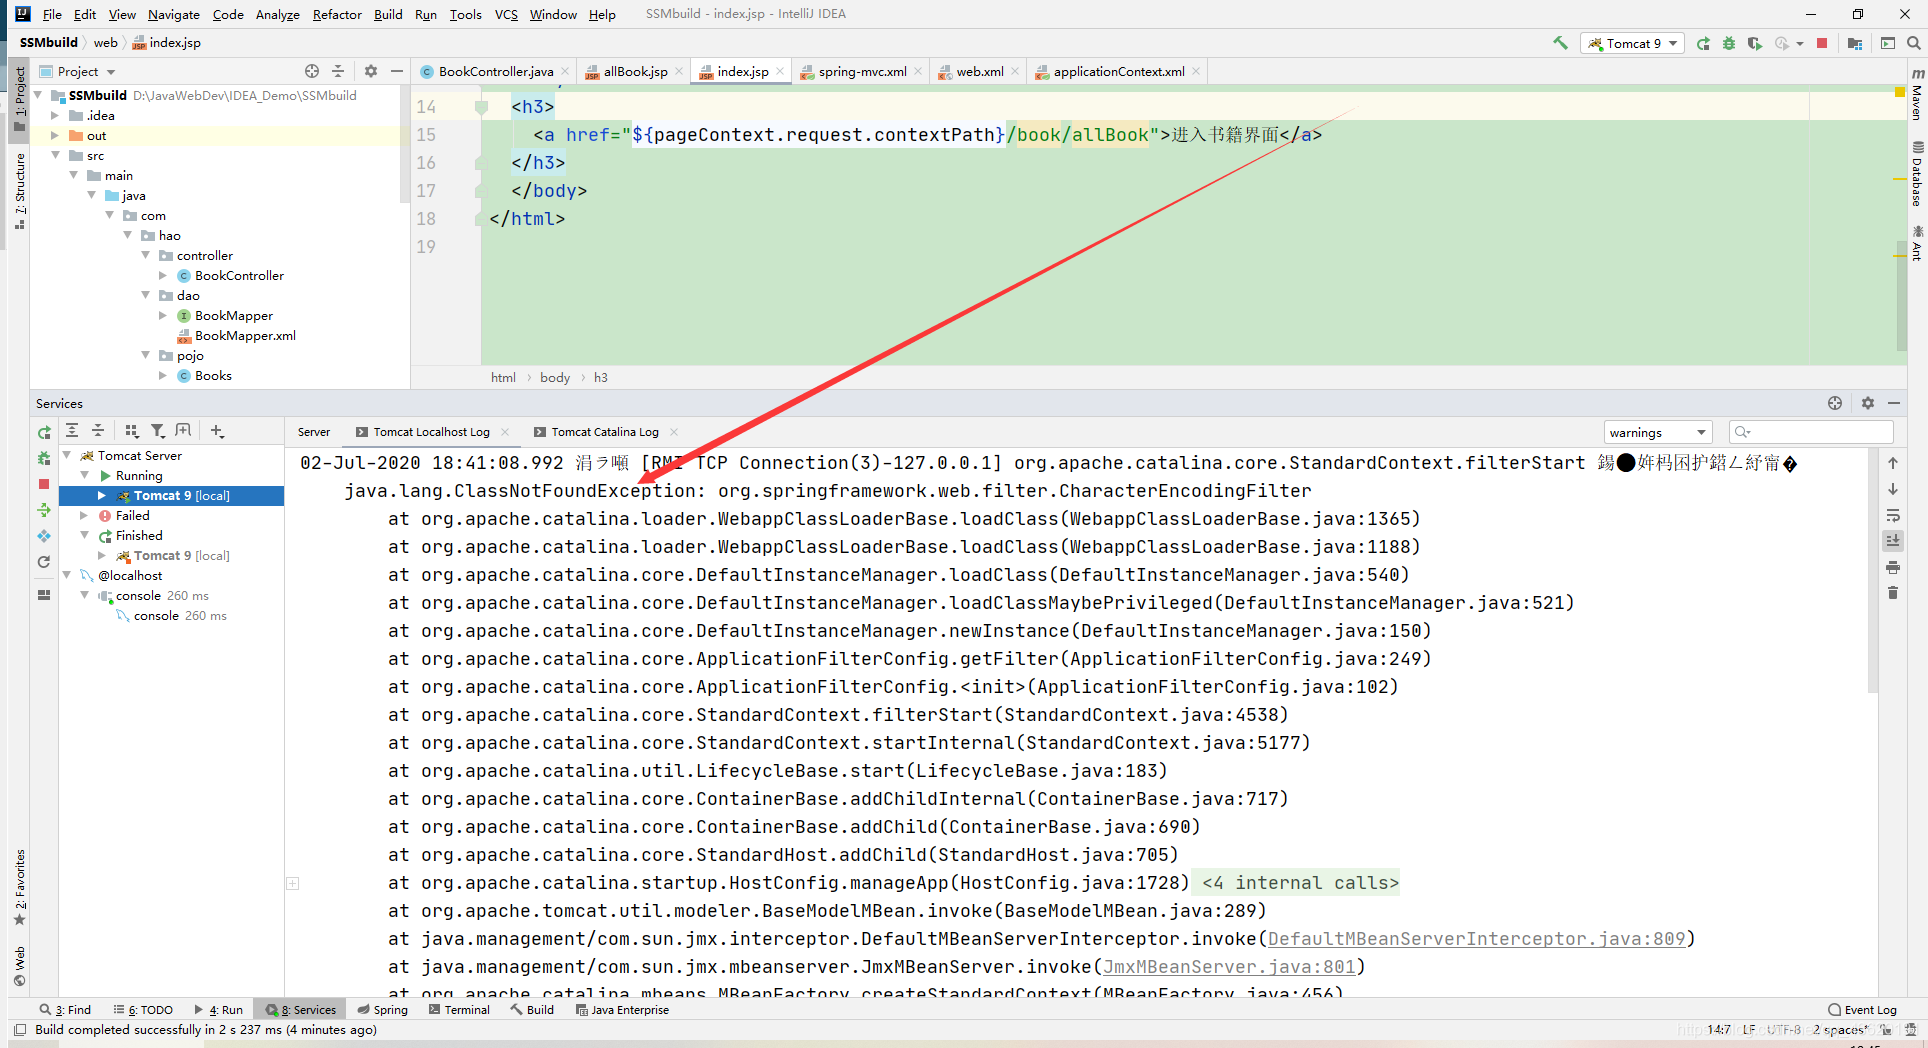Start Debug with the bug icon

(1729, 43)
